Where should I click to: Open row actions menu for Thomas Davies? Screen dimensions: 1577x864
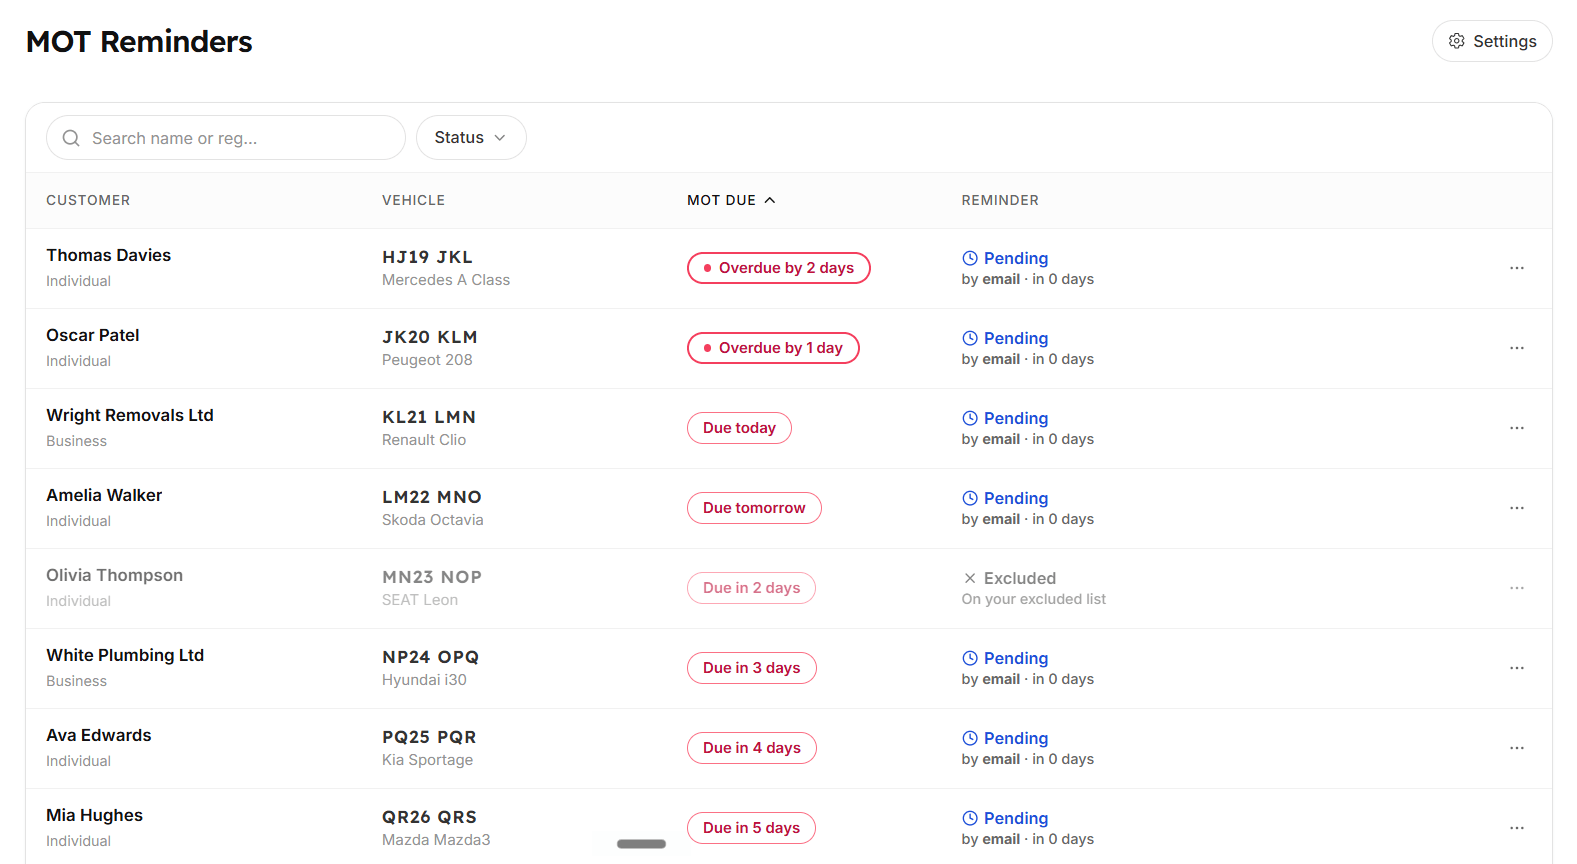coord(1517,268)
